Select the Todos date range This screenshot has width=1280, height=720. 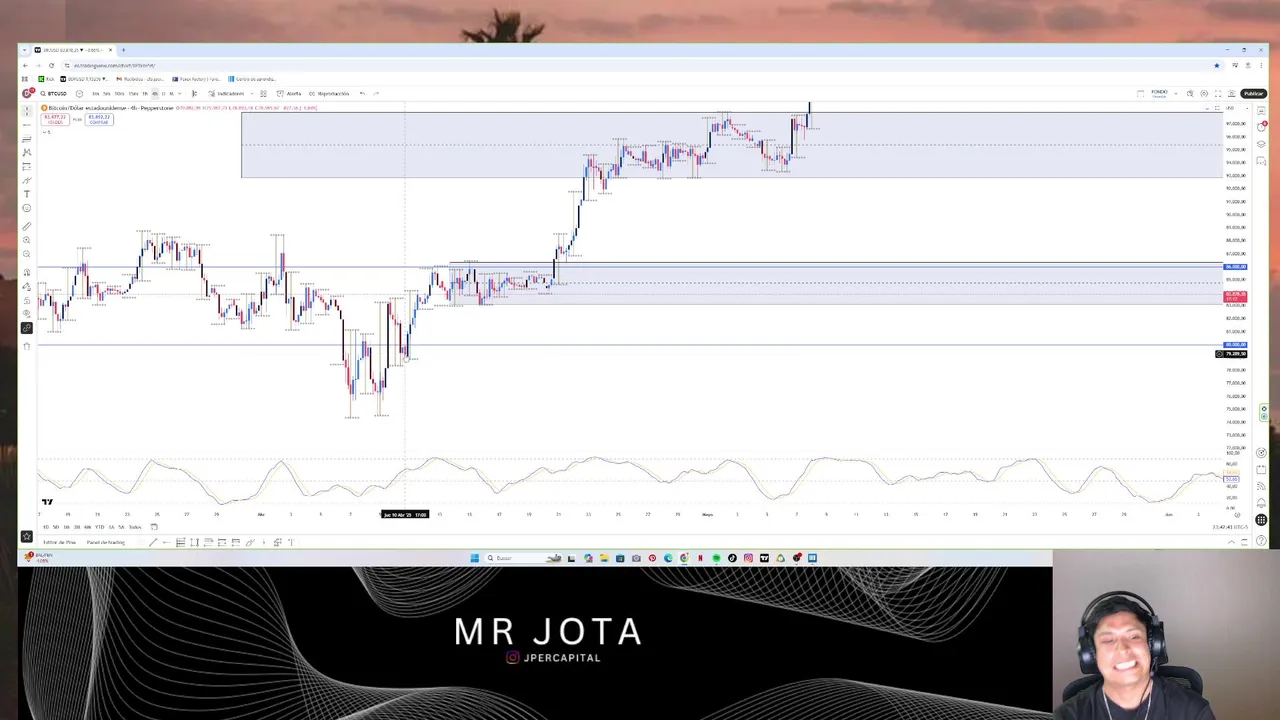pos(135,527)
